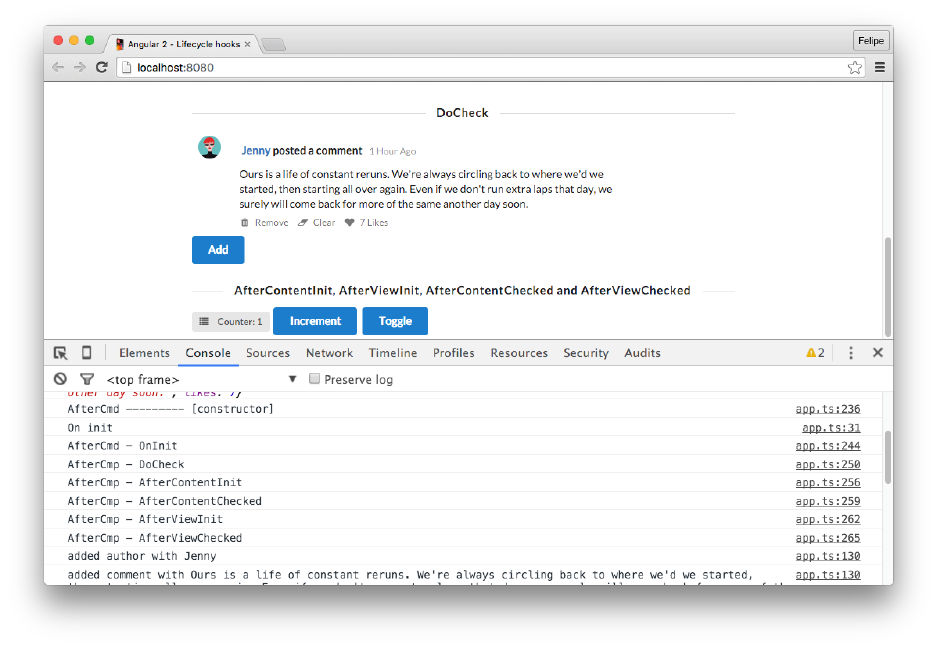Reload the page
The image size is (937, 647).
point(102,67)
